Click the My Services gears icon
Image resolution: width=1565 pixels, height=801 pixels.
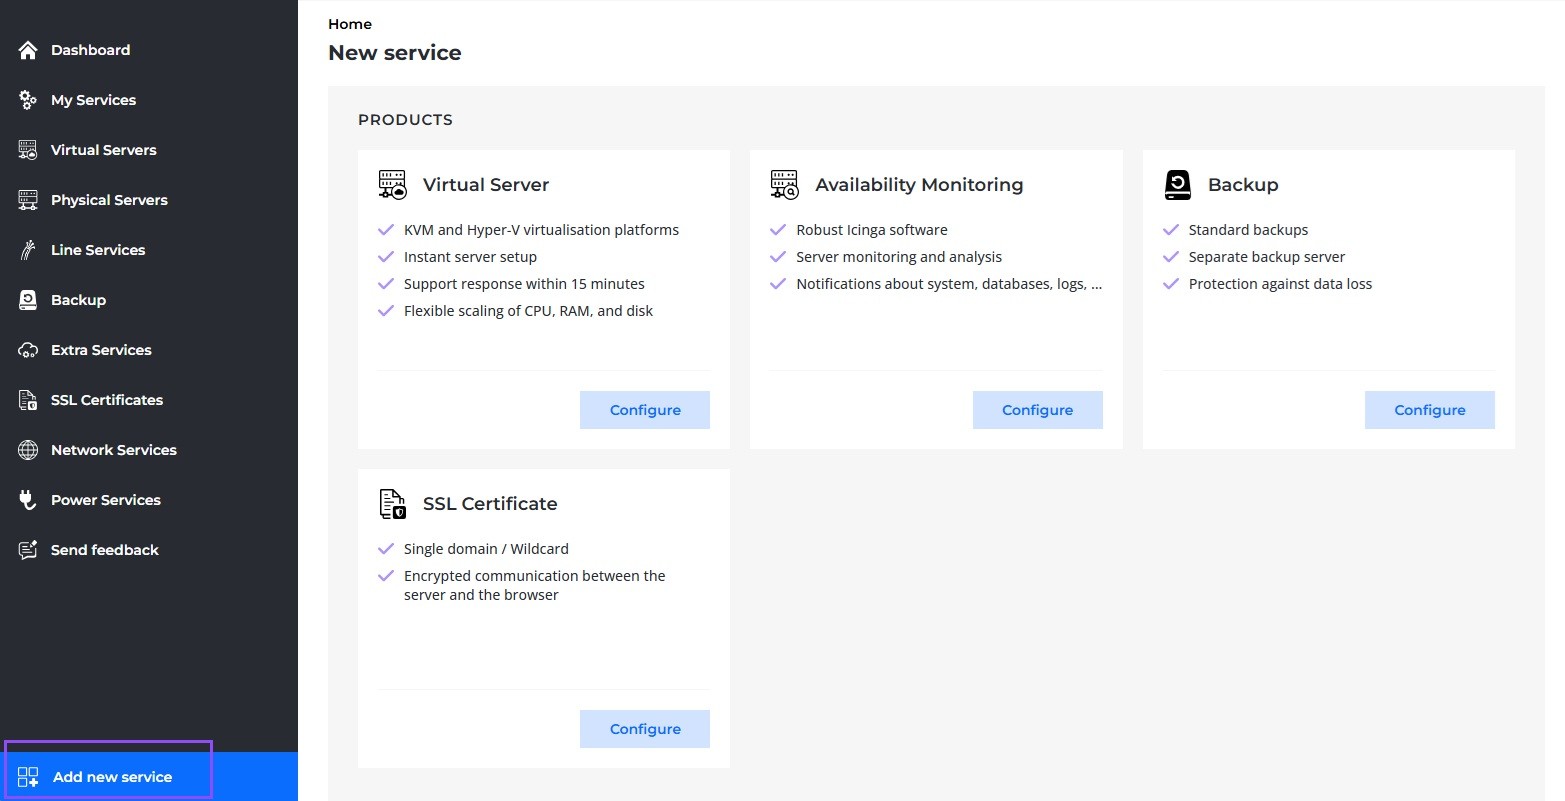(28, 100)
